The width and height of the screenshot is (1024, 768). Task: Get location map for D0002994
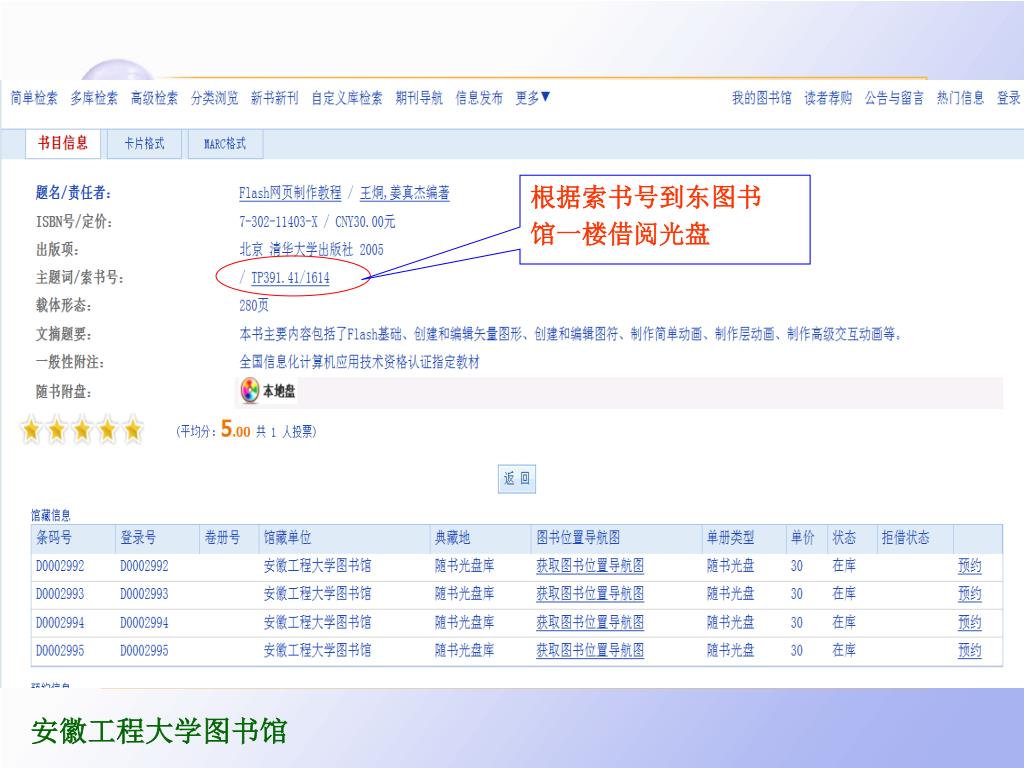[x=590, y=622]
